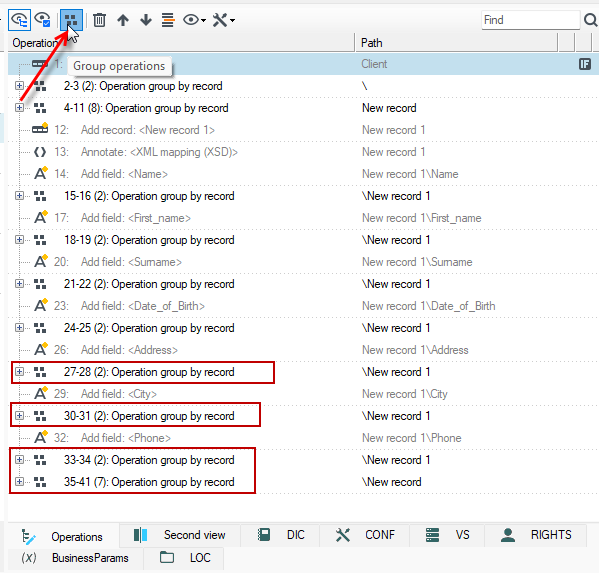Expand group 15-16 Operation group by record
Image resolution: width=599 pixels, height=573 pixels.
19,196
